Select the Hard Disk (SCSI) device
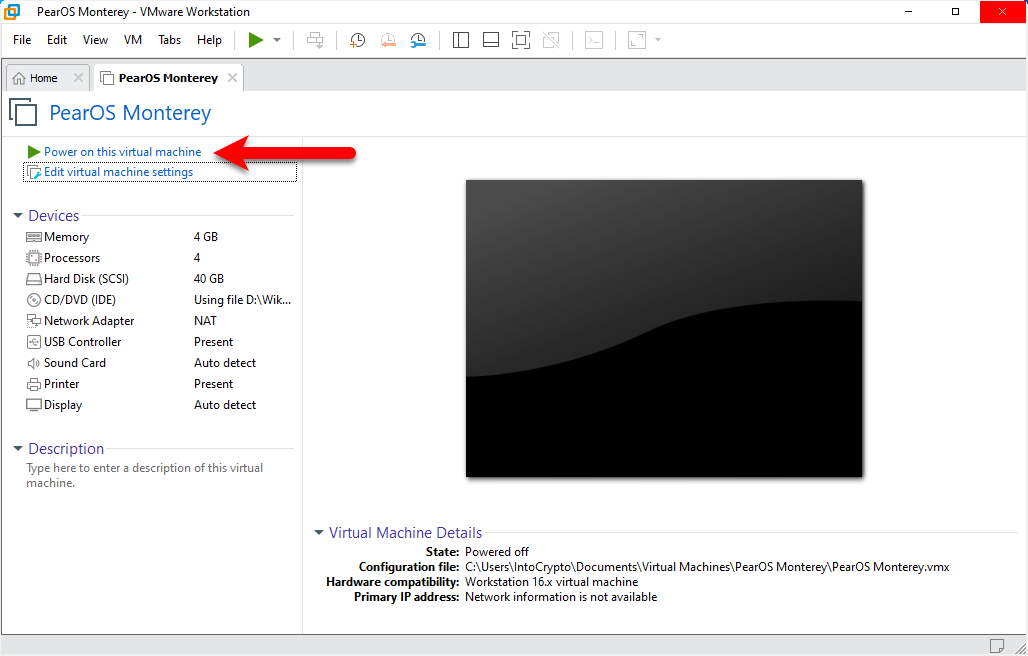Viewport: 1028px width, 656px height. 159,279
